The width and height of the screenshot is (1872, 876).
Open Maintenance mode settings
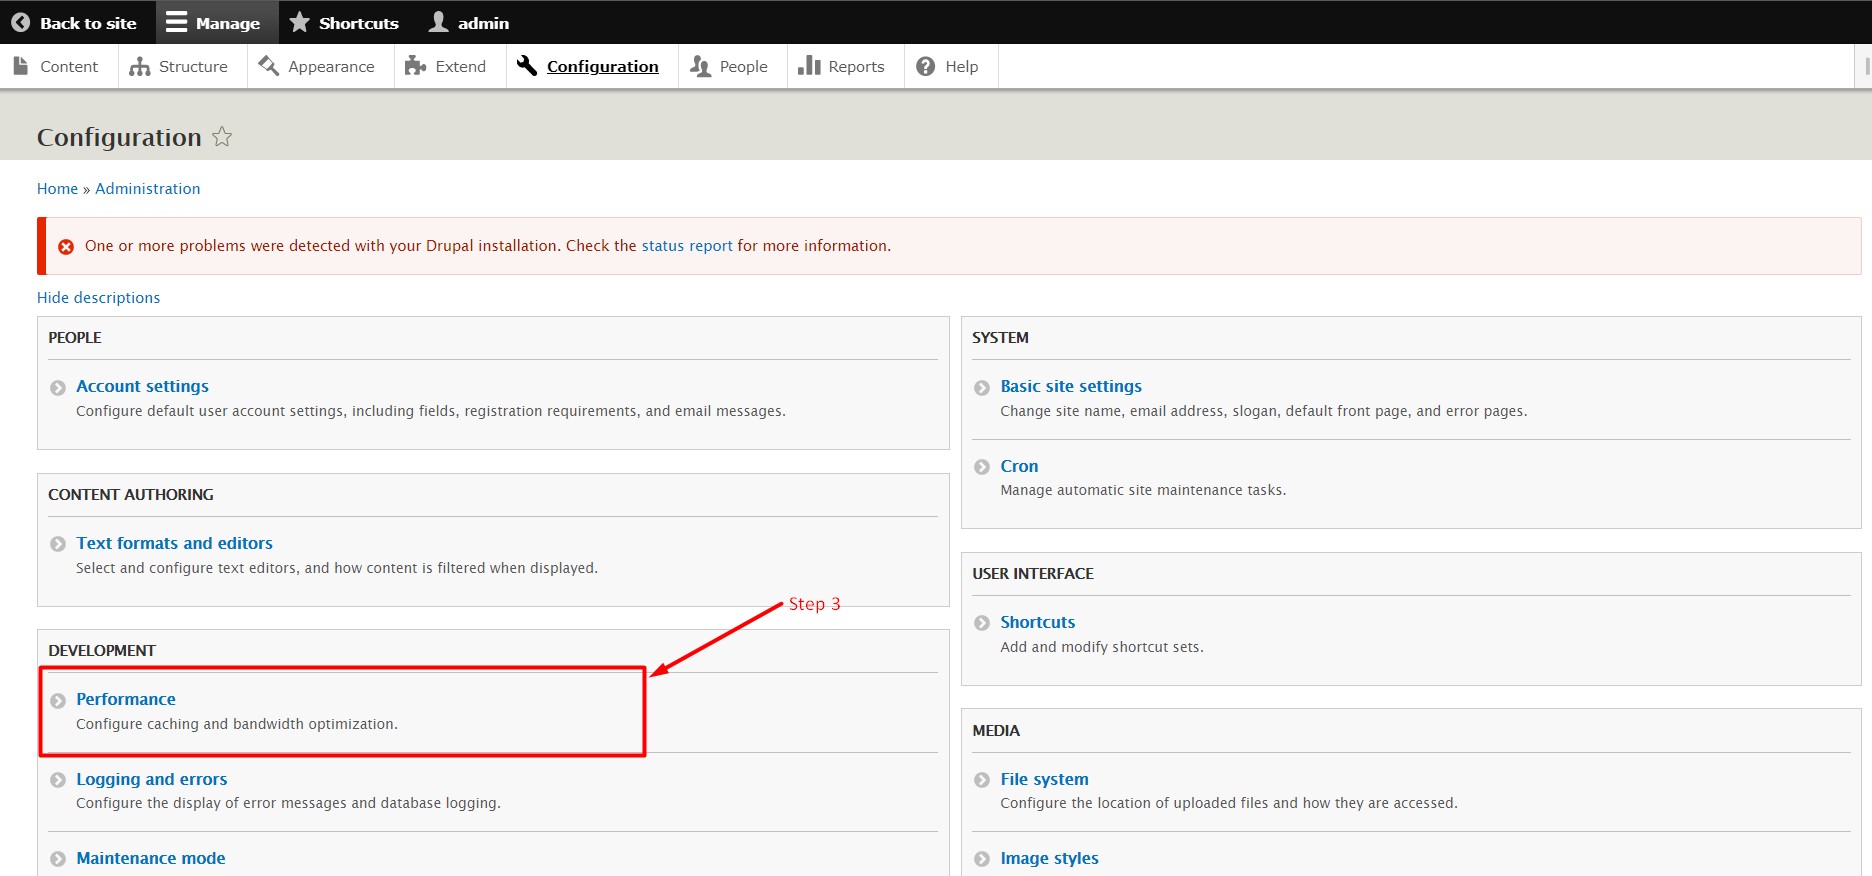151,858
